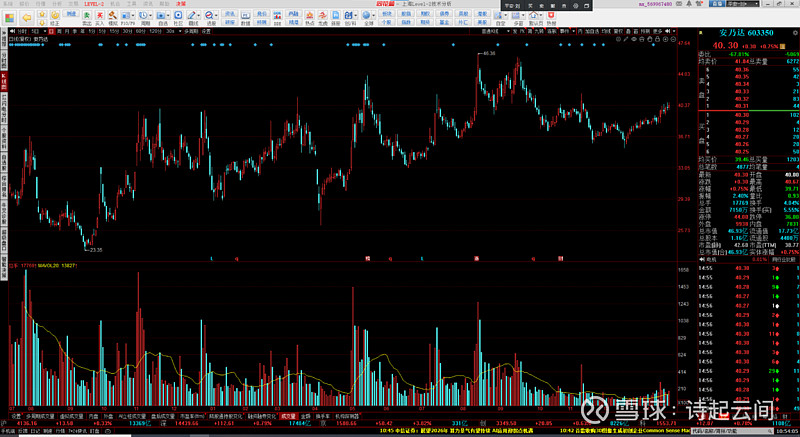Switch chart to 30分 period

[127, 31]
